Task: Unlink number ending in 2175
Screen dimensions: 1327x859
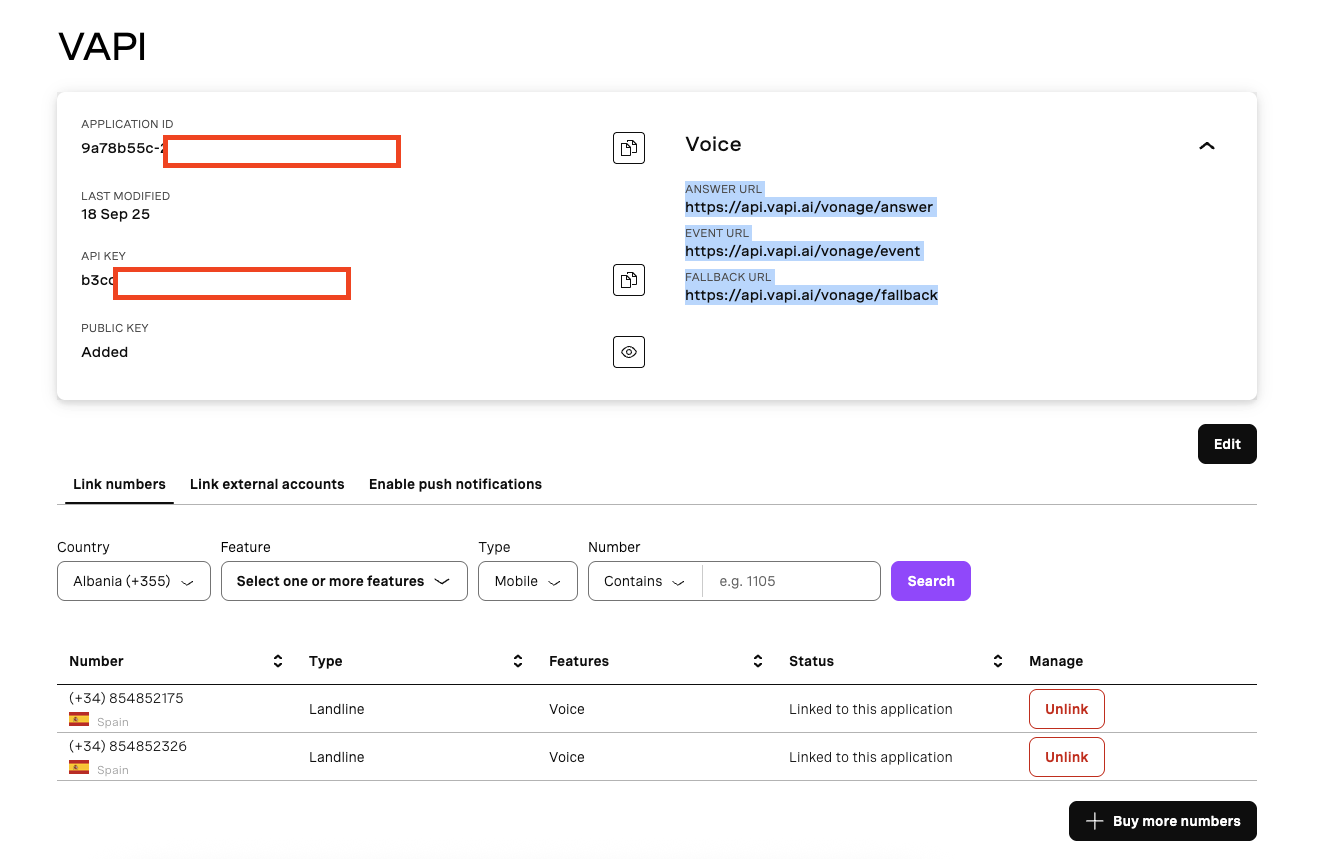Action: click(x=1066, y=709)
